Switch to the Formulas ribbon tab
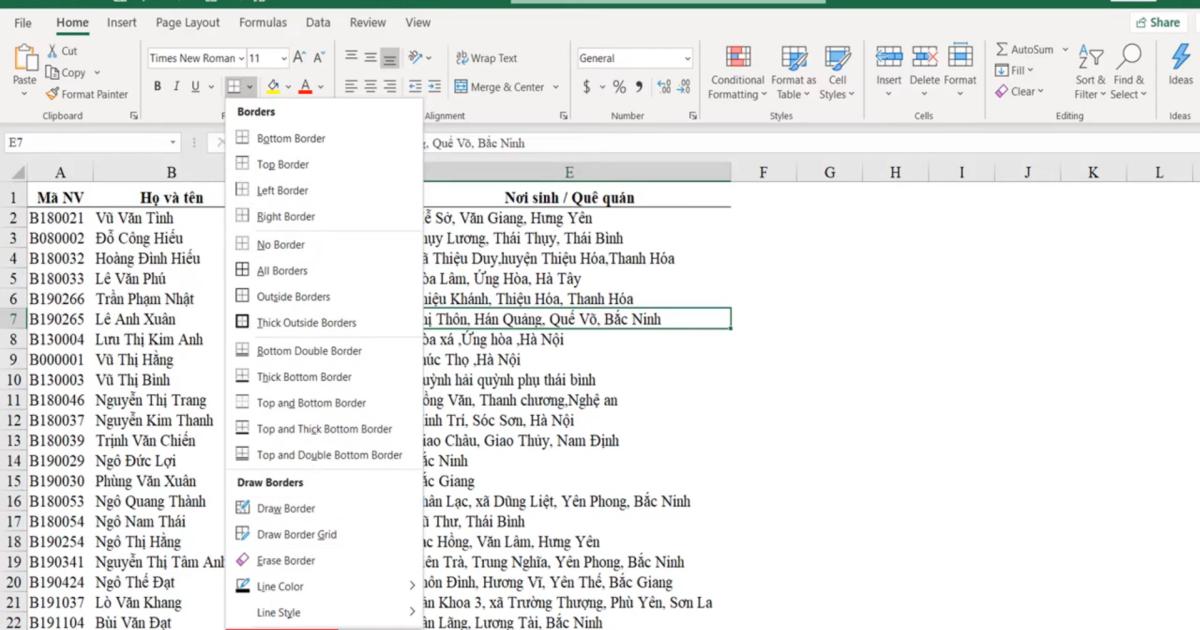1200x630 pixels. point(262,22)
